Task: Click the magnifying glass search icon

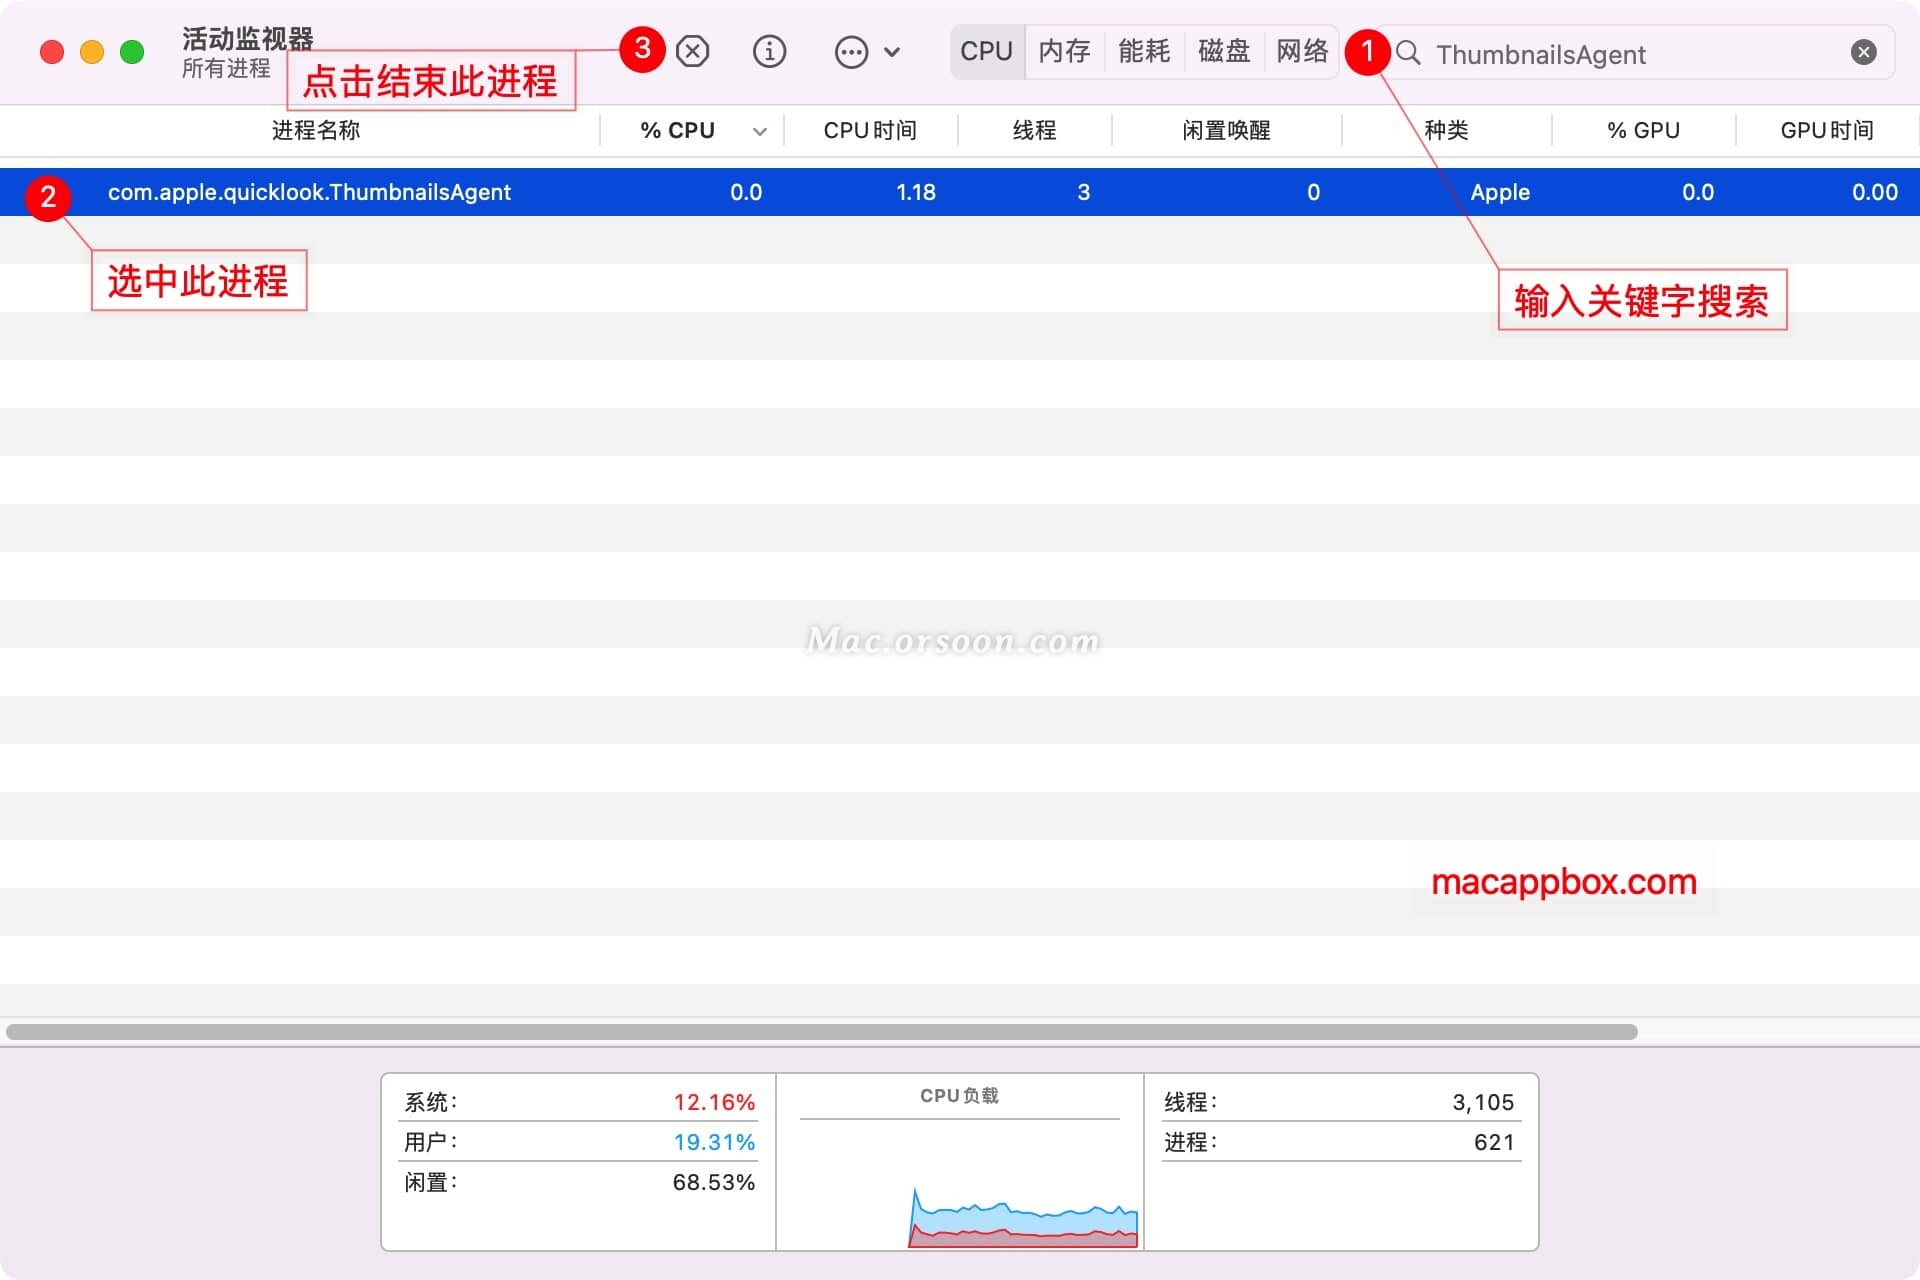Action: [x=1408, y=53]
